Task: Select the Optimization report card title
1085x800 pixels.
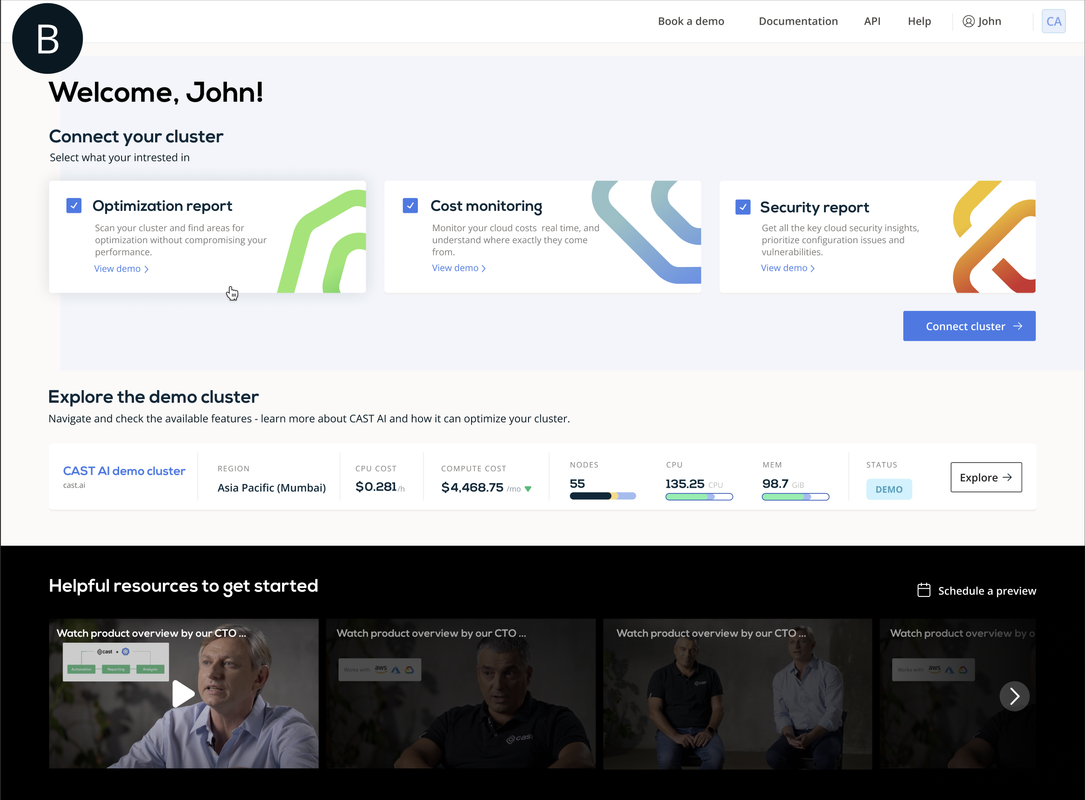Action: click(x=162, y=206)
